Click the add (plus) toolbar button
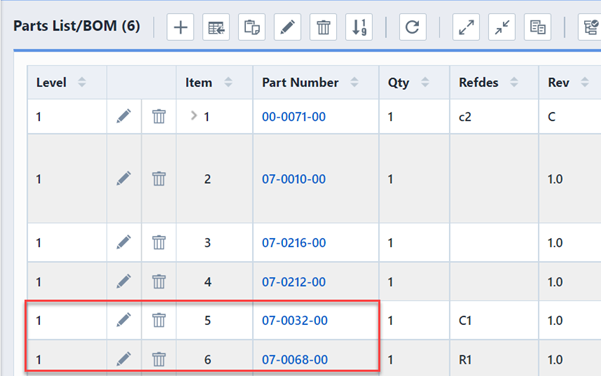This screenshot has height=376, width=601. 180,27
